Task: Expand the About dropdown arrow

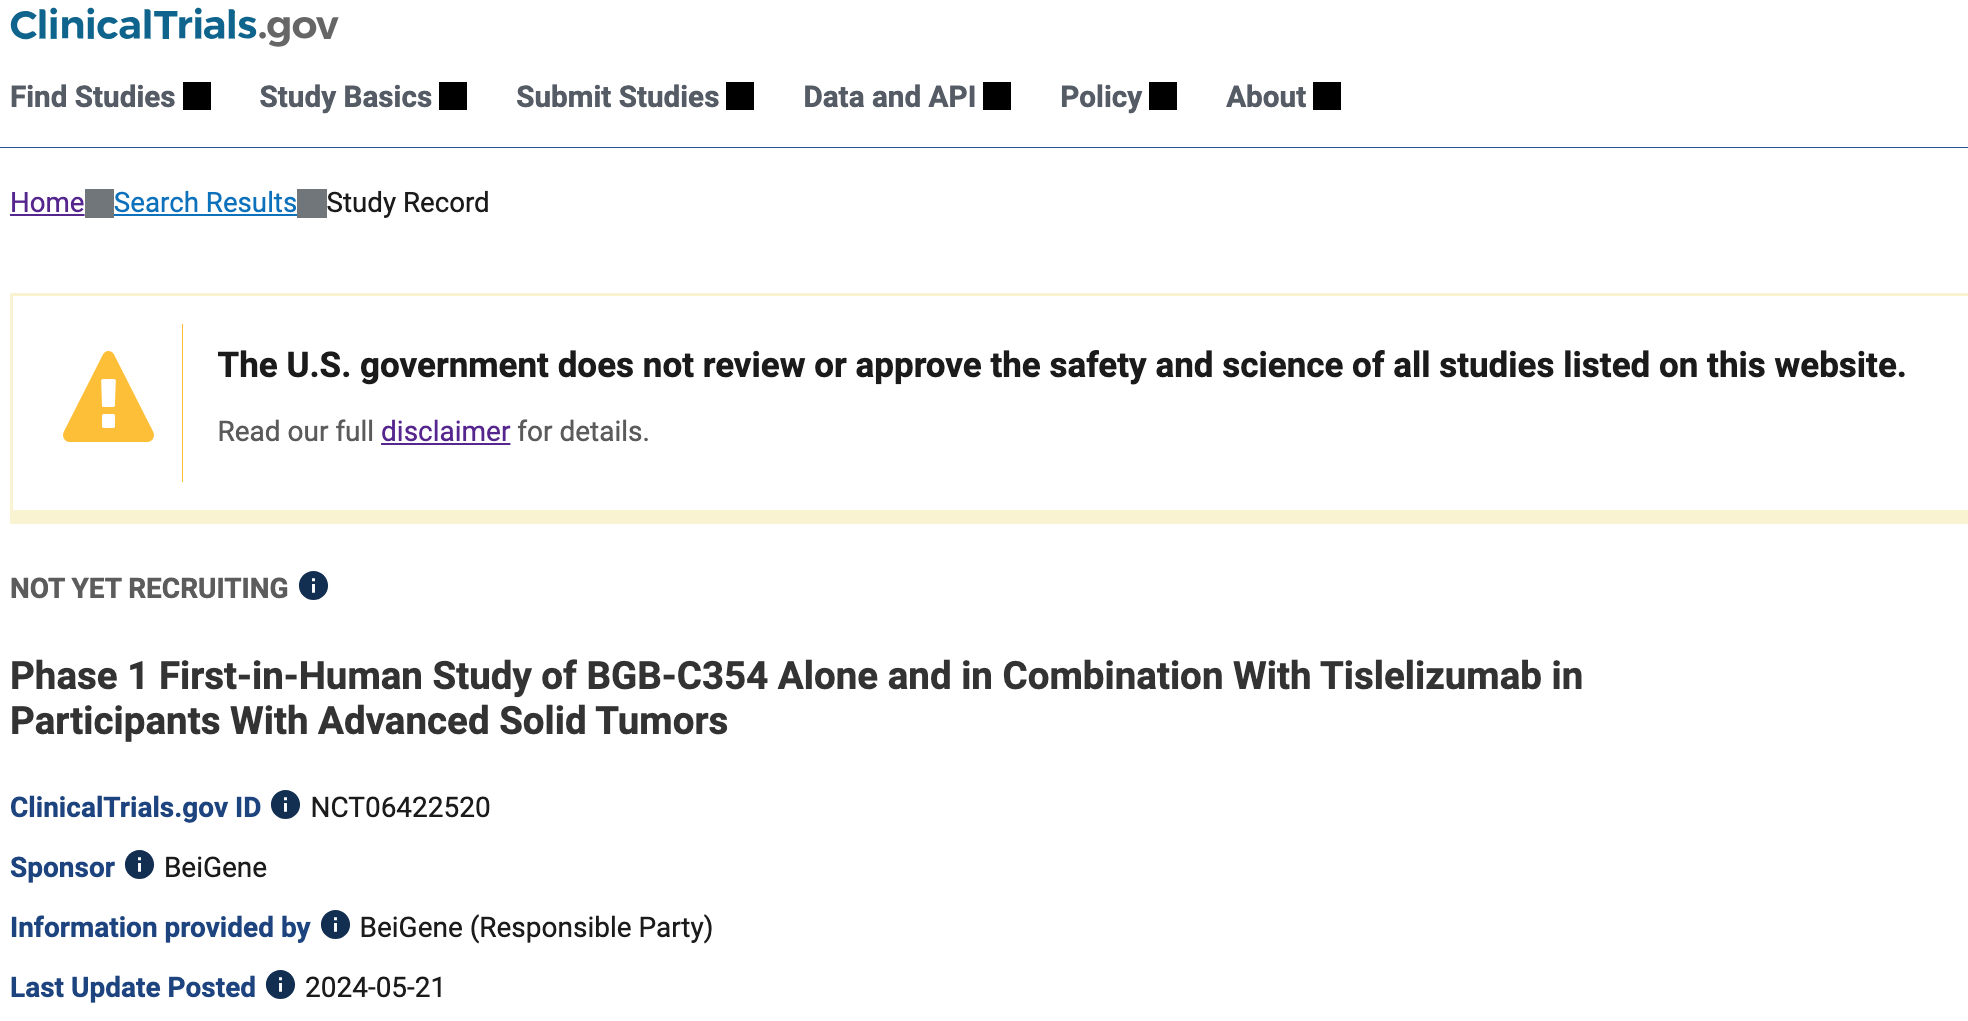Action: pyautogui.click(x=1327, y=96)
